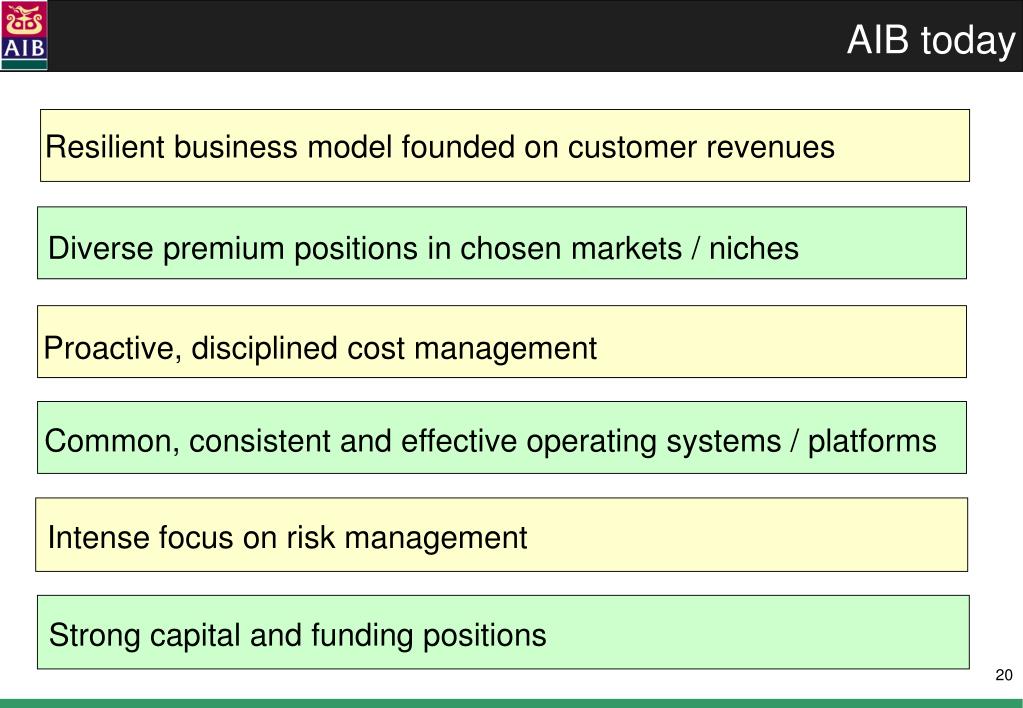The image size is (1023, 708).
Task: Click the word 'Diverse'
Action: (100, 249)
